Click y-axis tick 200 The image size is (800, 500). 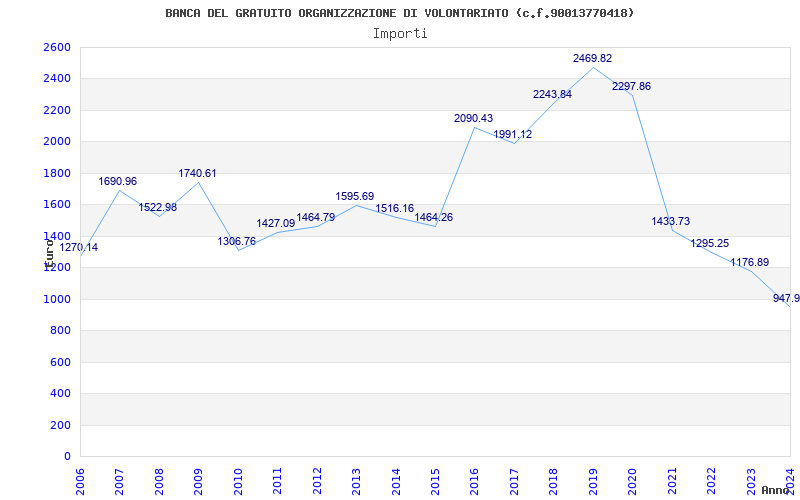(x=61, y=425)
